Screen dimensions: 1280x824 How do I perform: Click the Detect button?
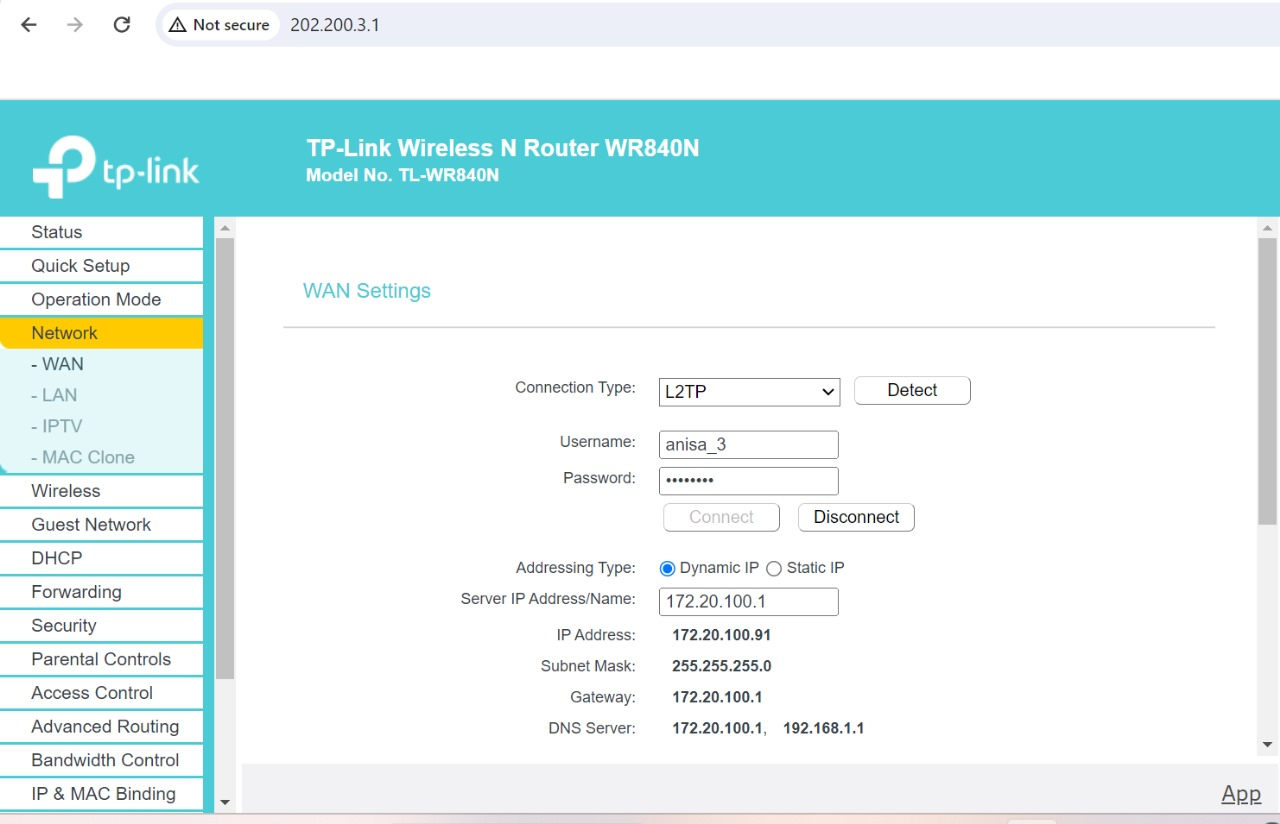point(912,390)
